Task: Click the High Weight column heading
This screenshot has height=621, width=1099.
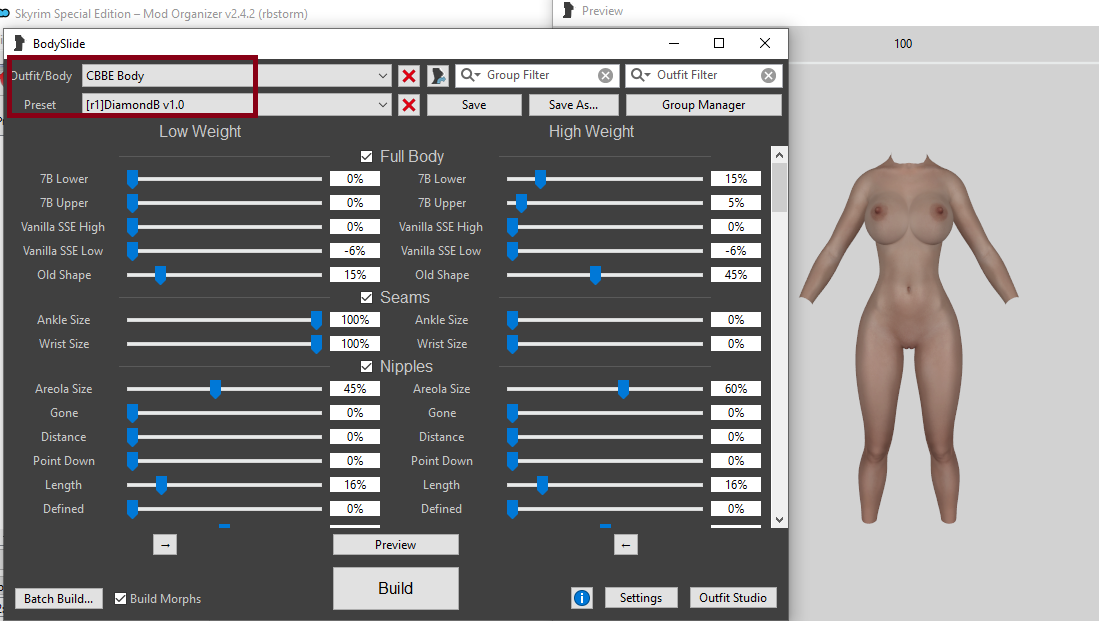Action: 592,132
